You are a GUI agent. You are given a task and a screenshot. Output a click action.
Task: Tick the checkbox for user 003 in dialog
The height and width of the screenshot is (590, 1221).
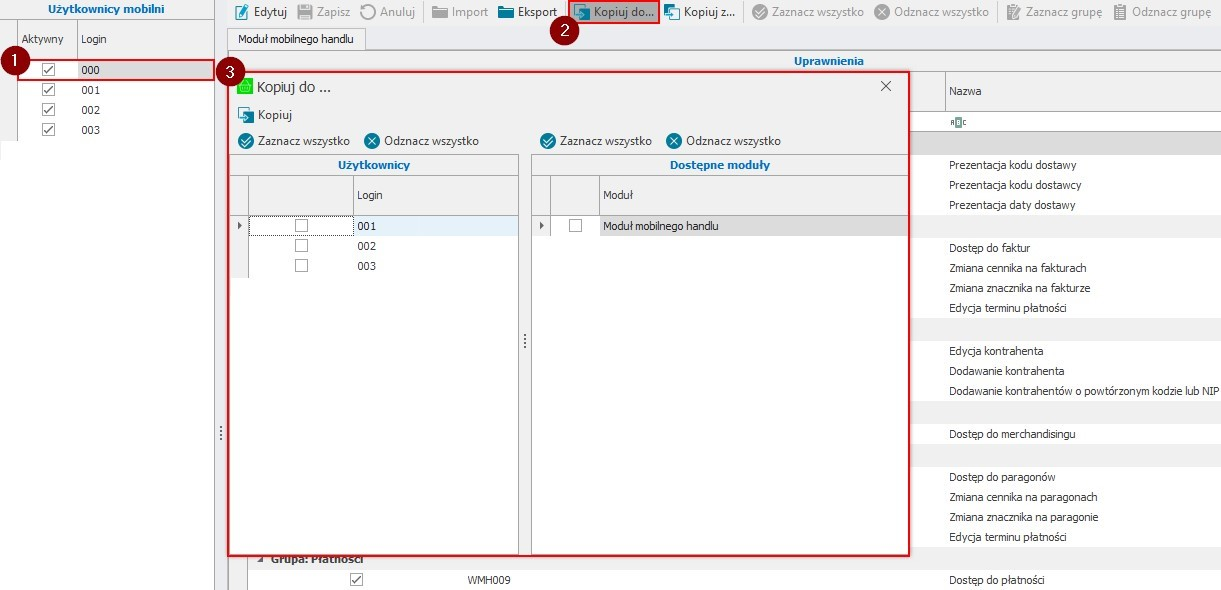tap(301, 266)
